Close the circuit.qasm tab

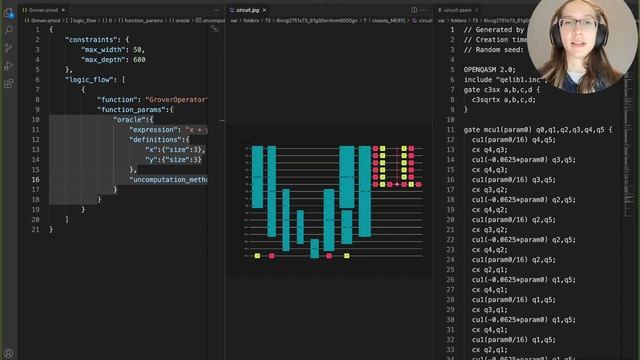pyautogui.click(x=476, y=10)
